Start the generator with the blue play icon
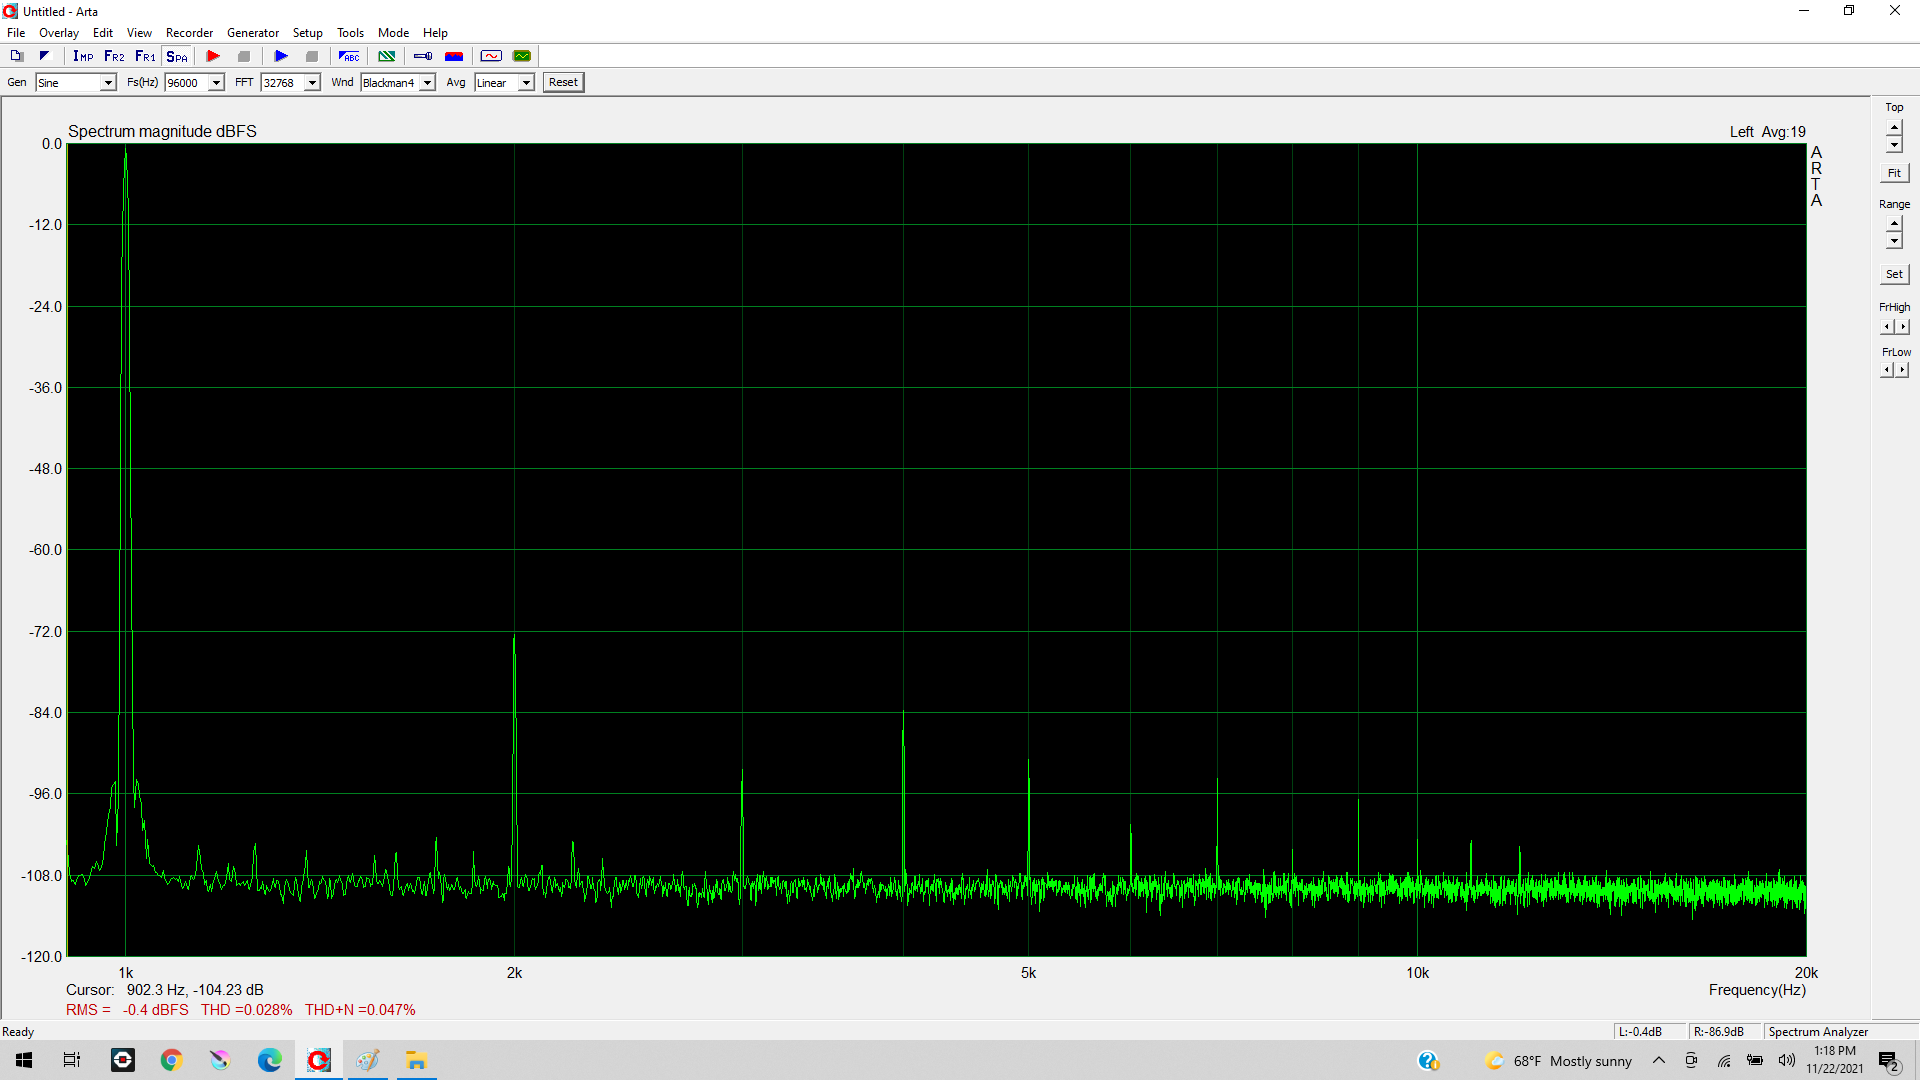This screenshot has height=1080, width=1920. click(281, 56)
